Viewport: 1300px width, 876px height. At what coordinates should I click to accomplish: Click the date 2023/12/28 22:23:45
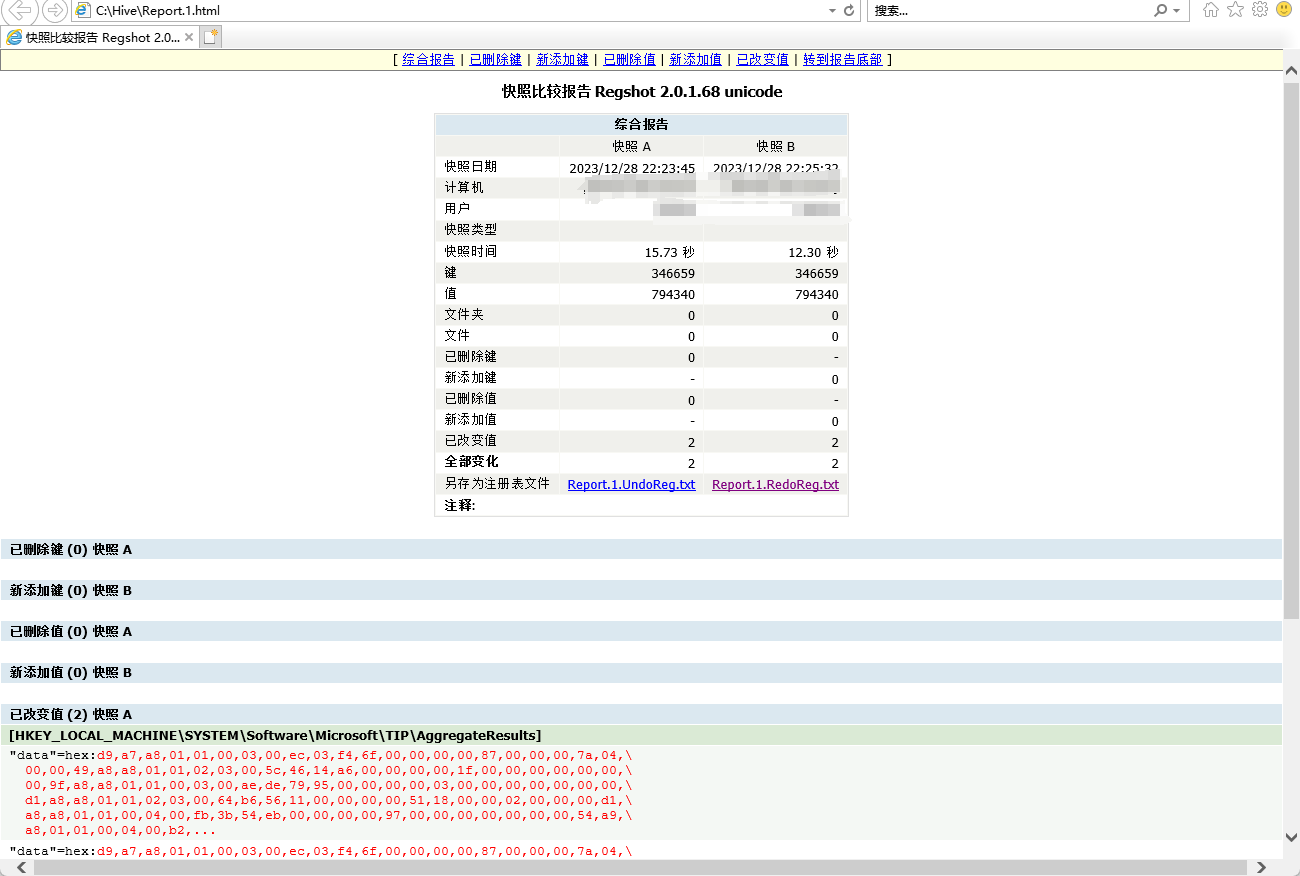pos(632,168)
